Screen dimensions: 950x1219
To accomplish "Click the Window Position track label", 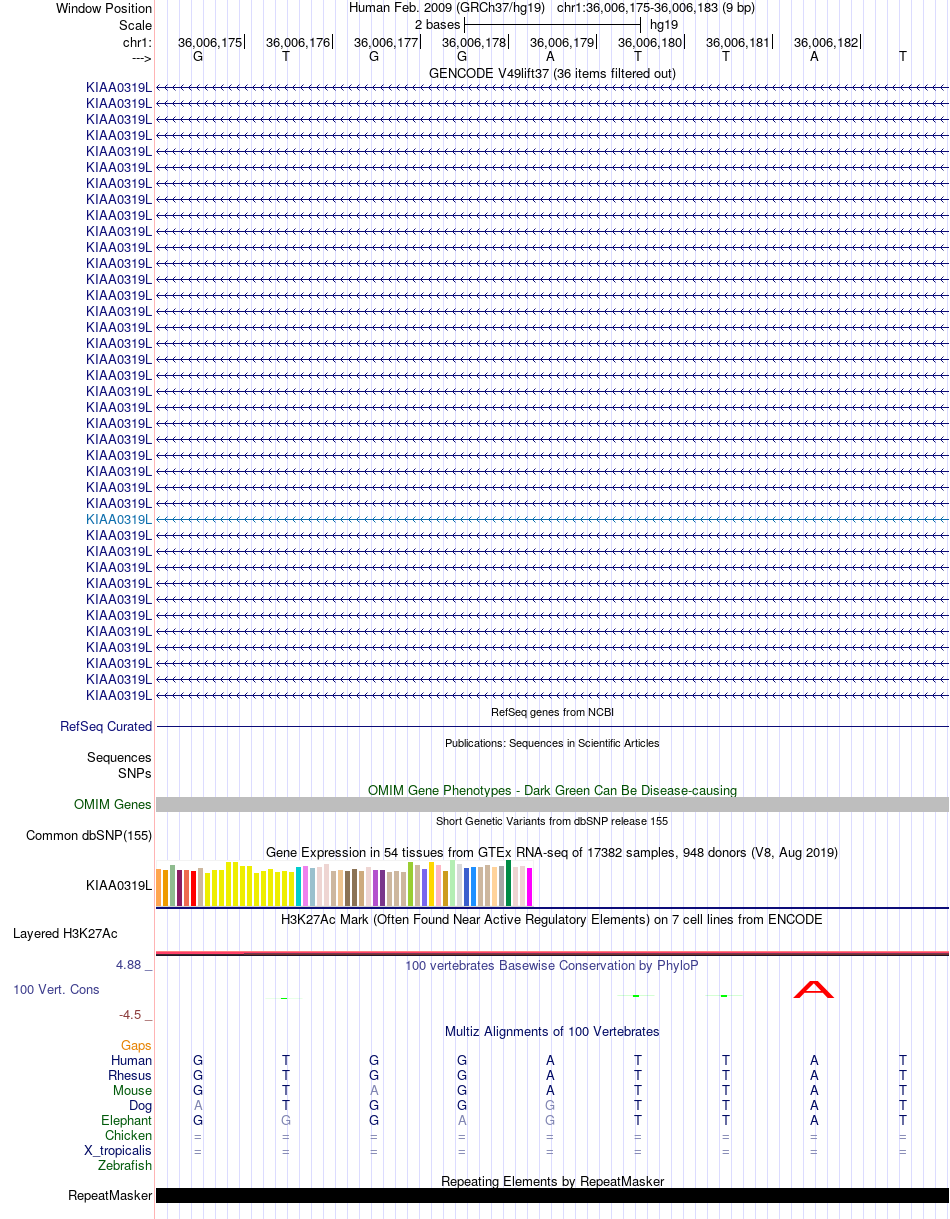I will (104, 8).
